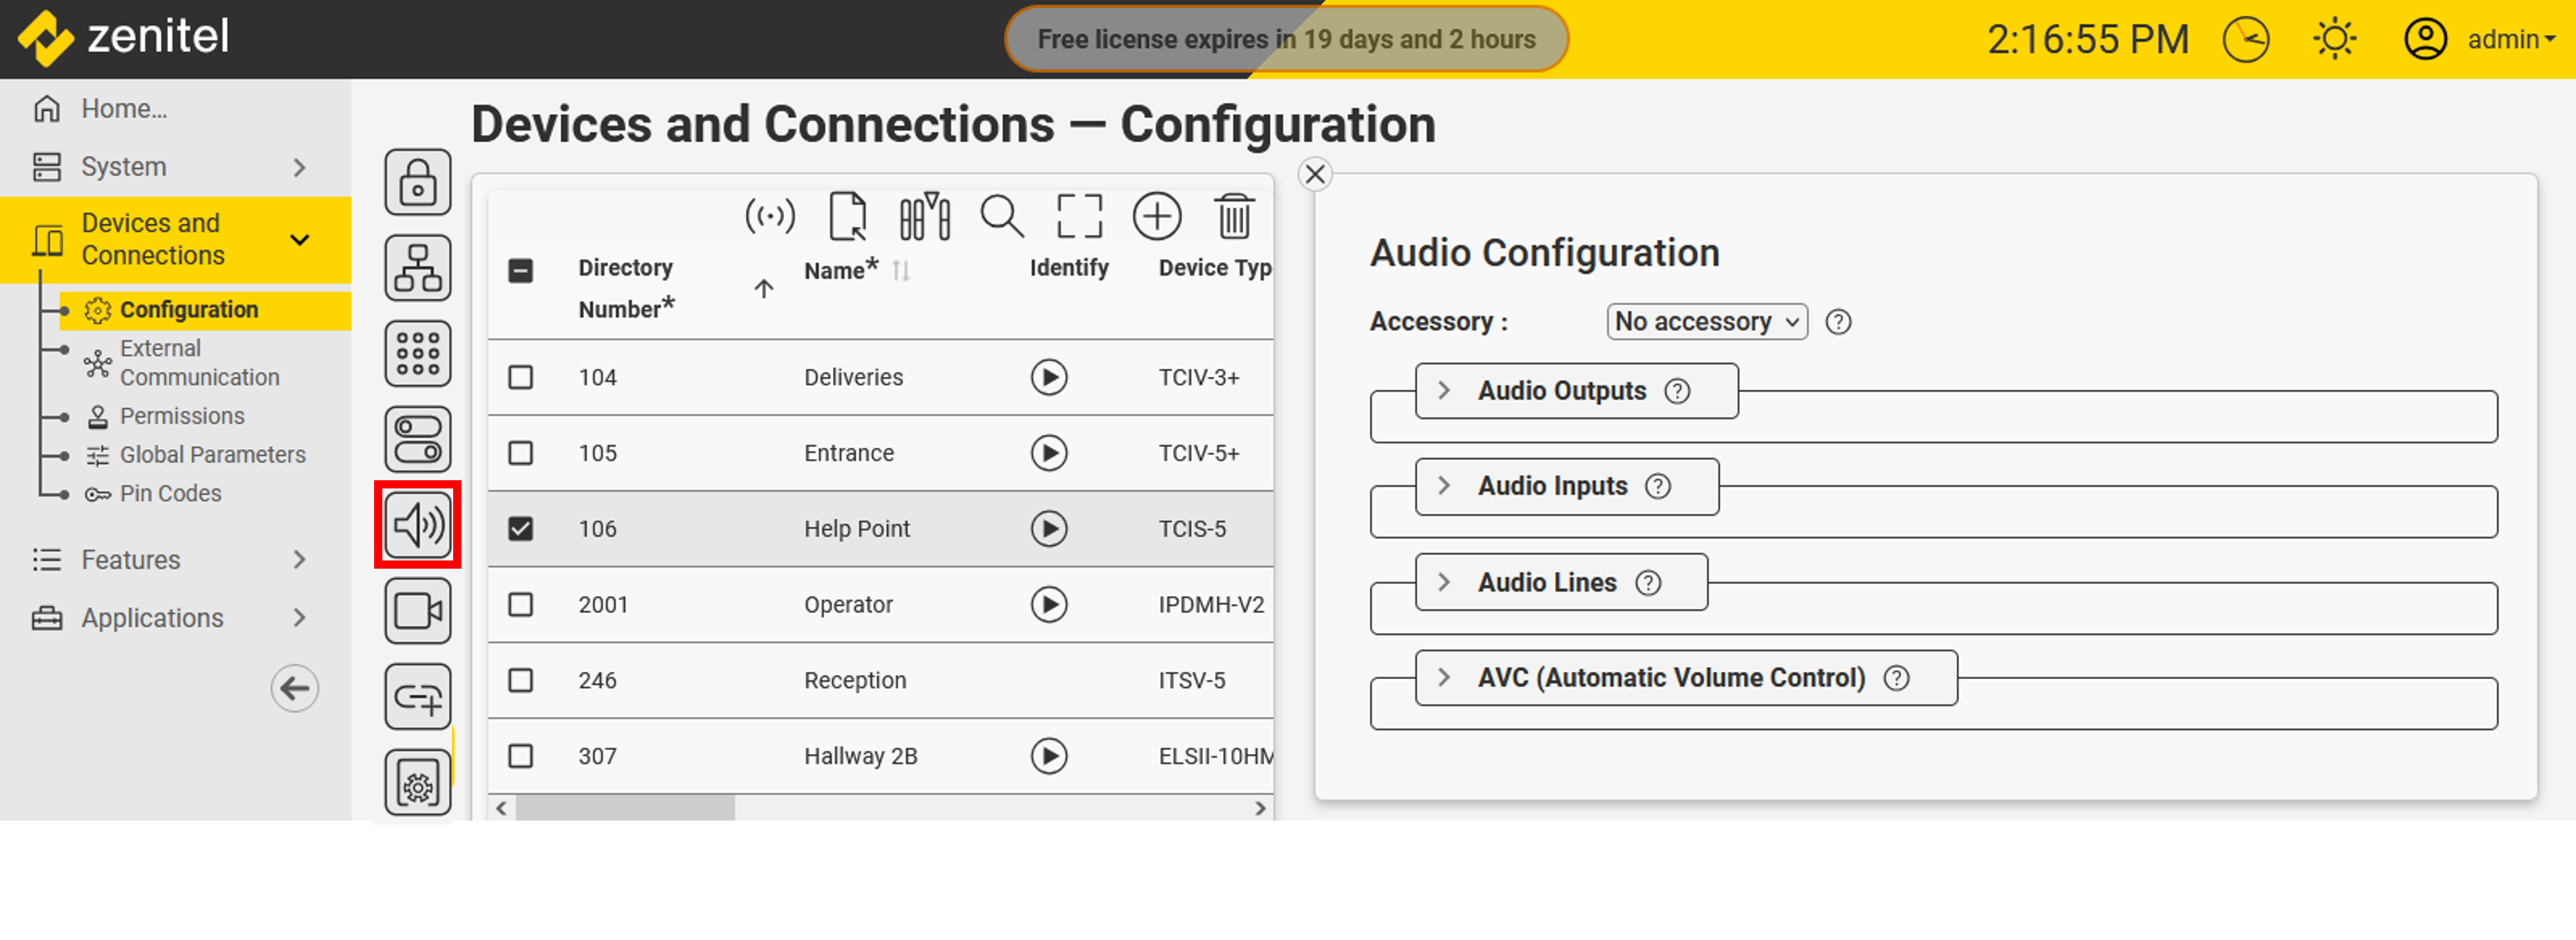Uncheck the box for device 106 Help Point
Viewport: 2576px width, 940px height.
click(x=521, y=529)
